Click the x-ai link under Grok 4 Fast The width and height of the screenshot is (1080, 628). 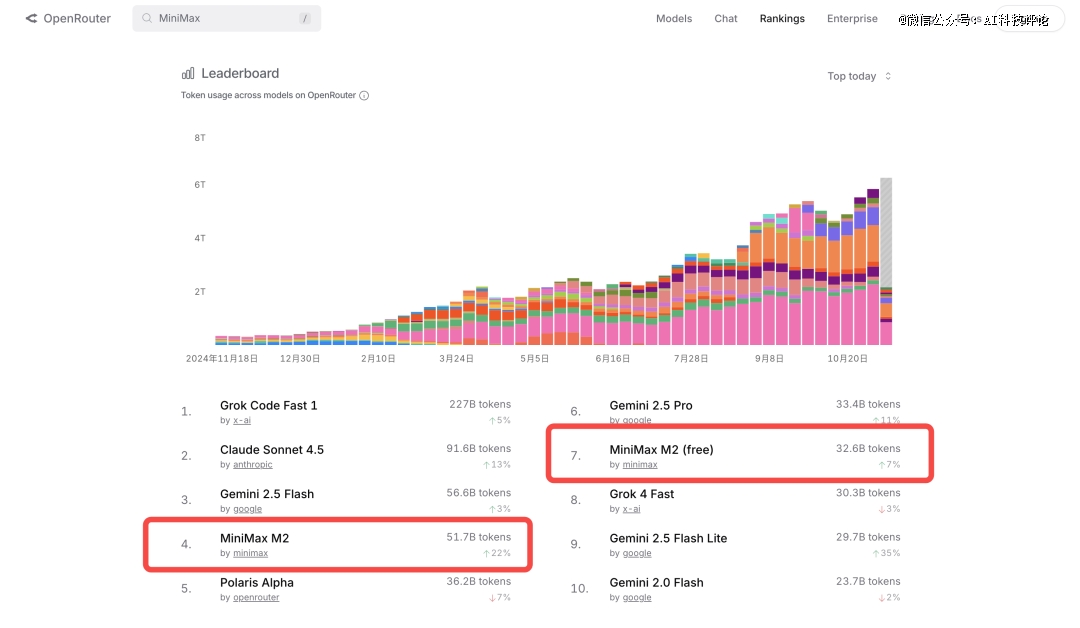(631, 509)
